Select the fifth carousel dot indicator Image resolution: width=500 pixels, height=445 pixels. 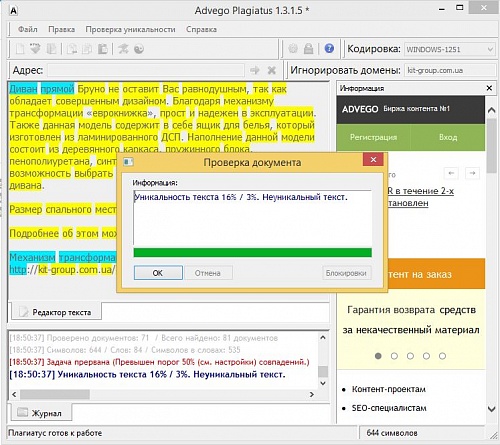click(x=442, y=356)
